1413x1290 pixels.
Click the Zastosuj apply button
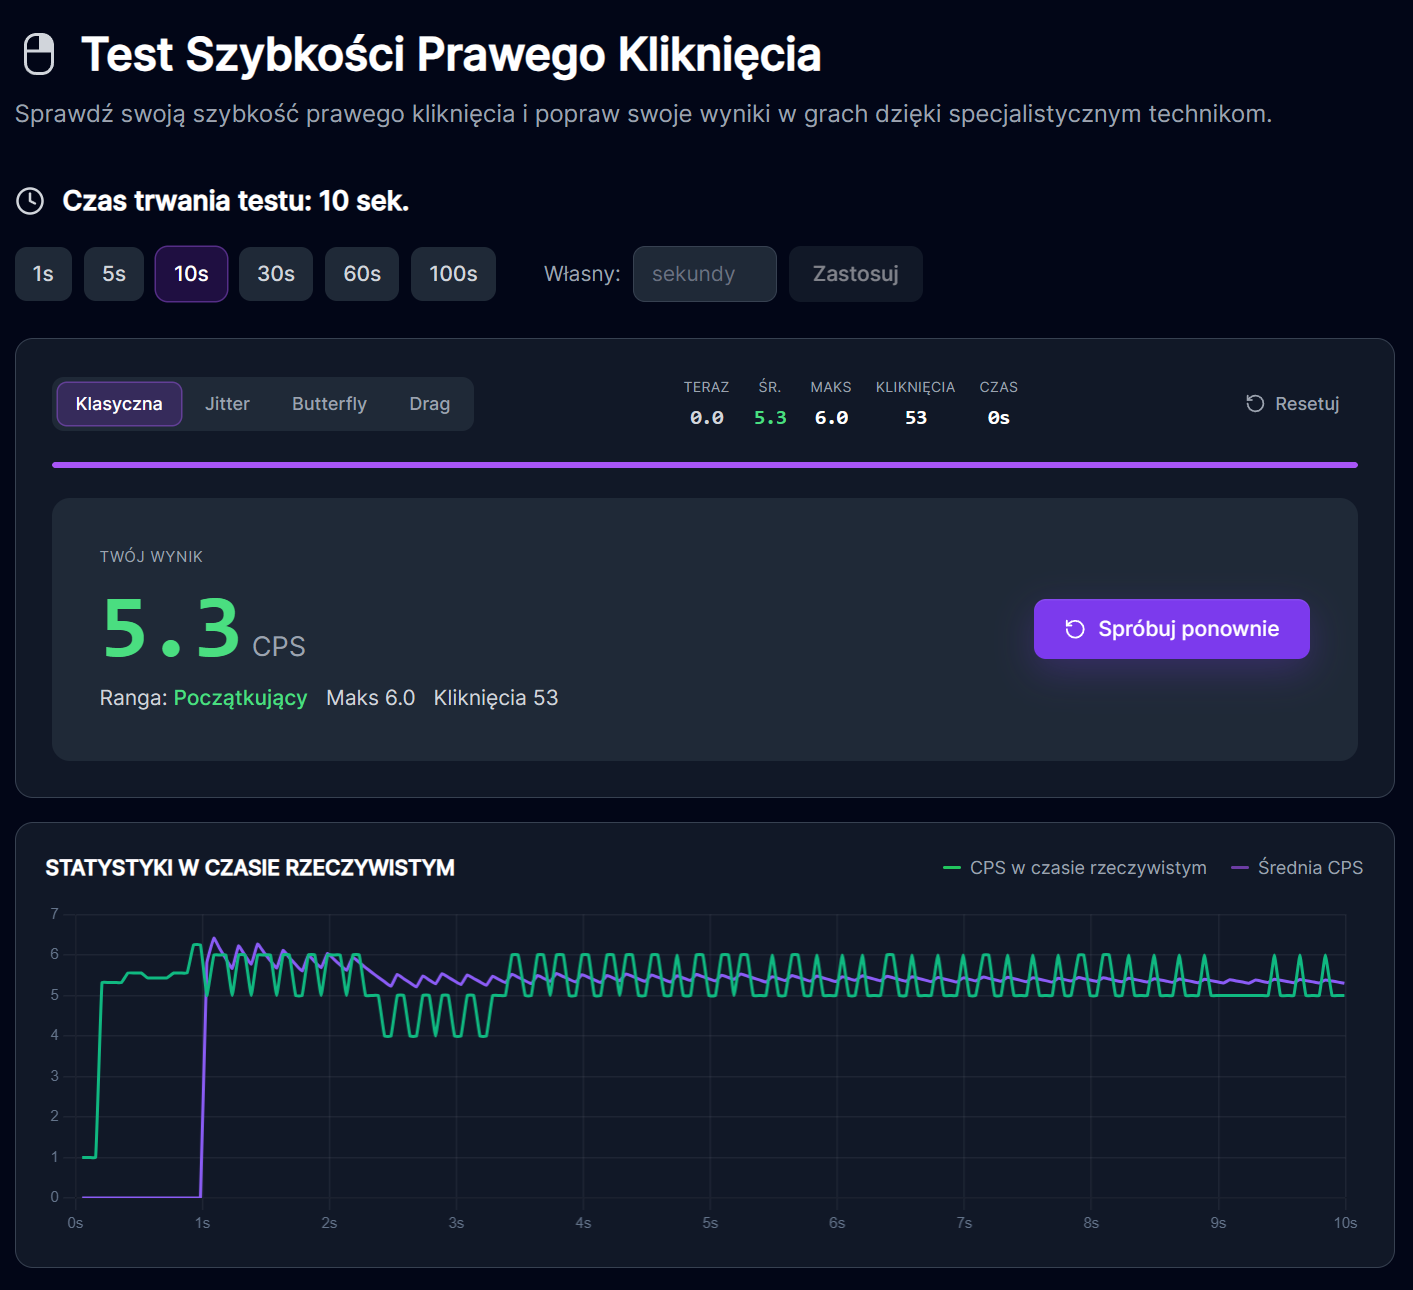pyautogui.click(x=856, y=274)
